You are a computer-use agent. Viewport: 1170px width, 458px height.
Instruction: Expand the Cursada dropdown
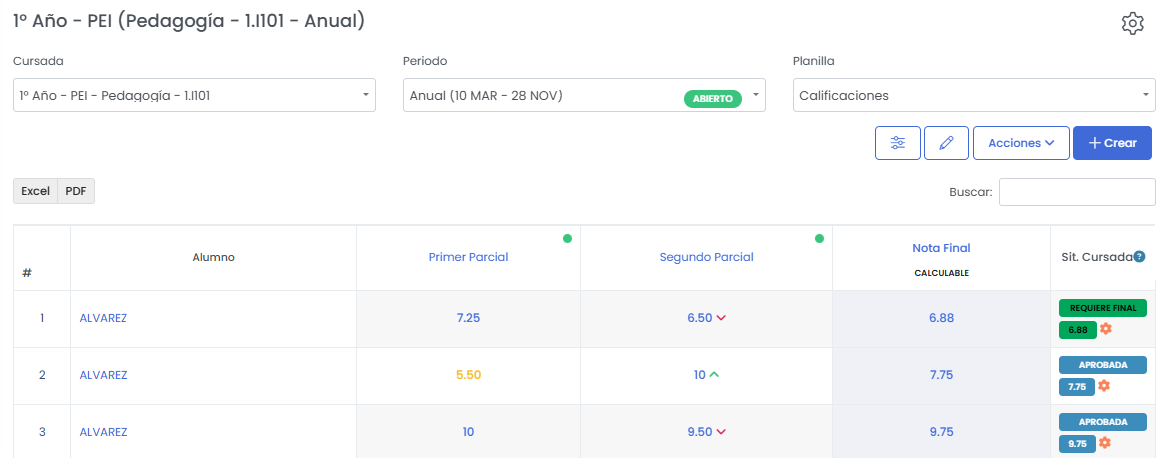[x=194, y=96]
